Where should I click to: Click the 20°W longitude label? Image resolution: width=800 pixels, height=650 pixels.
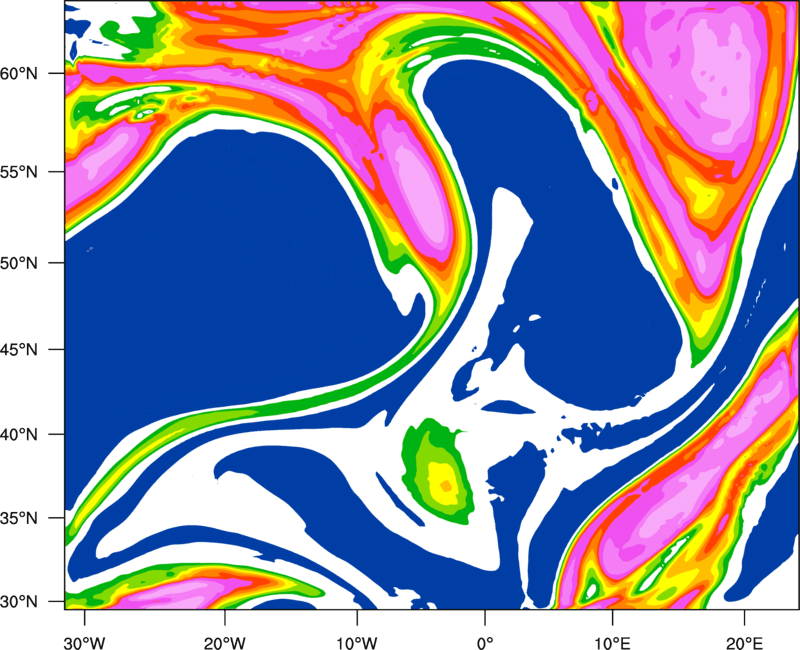pyautogui.click(x=224, y=643)
